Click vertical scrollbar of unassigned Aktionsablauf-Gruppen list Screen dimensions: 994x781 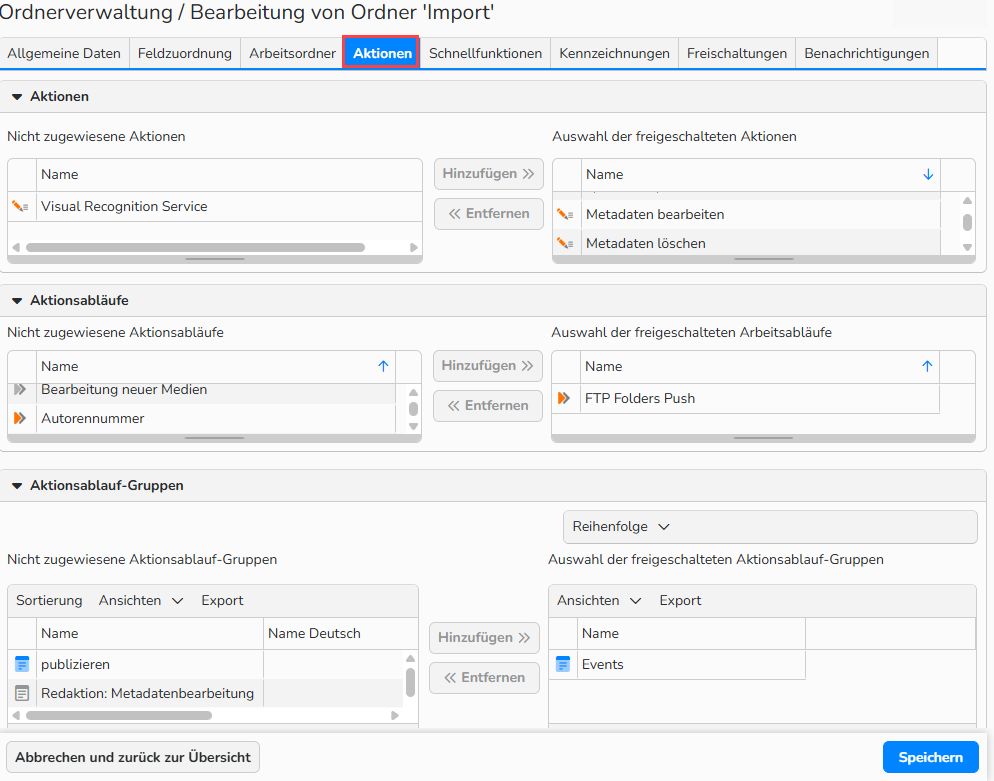point(410,682)
